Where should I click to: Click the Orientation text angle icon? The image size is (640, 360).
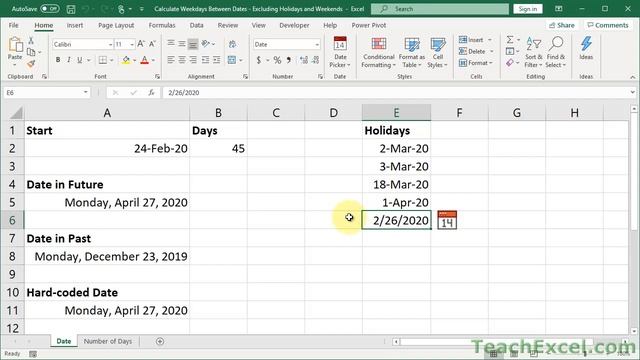(x=206, y=44)
